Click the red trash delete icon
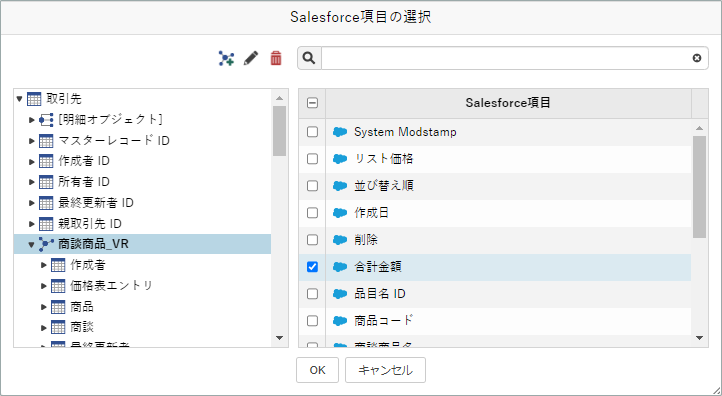 pos(276,58)
